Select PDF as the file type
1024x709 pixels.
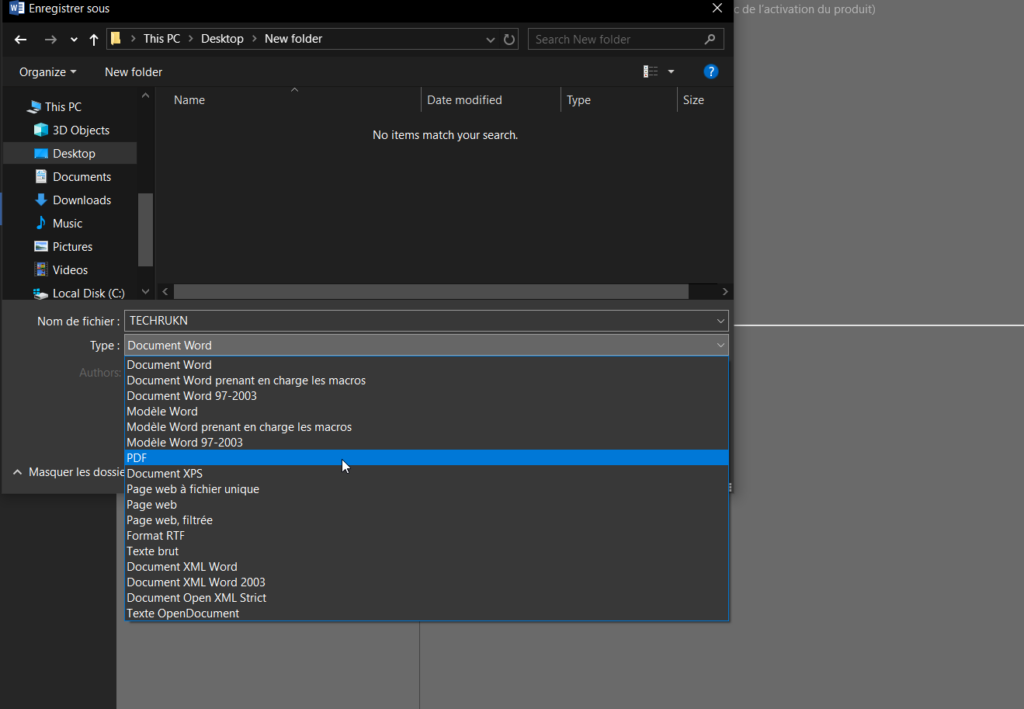coord(426,458)
